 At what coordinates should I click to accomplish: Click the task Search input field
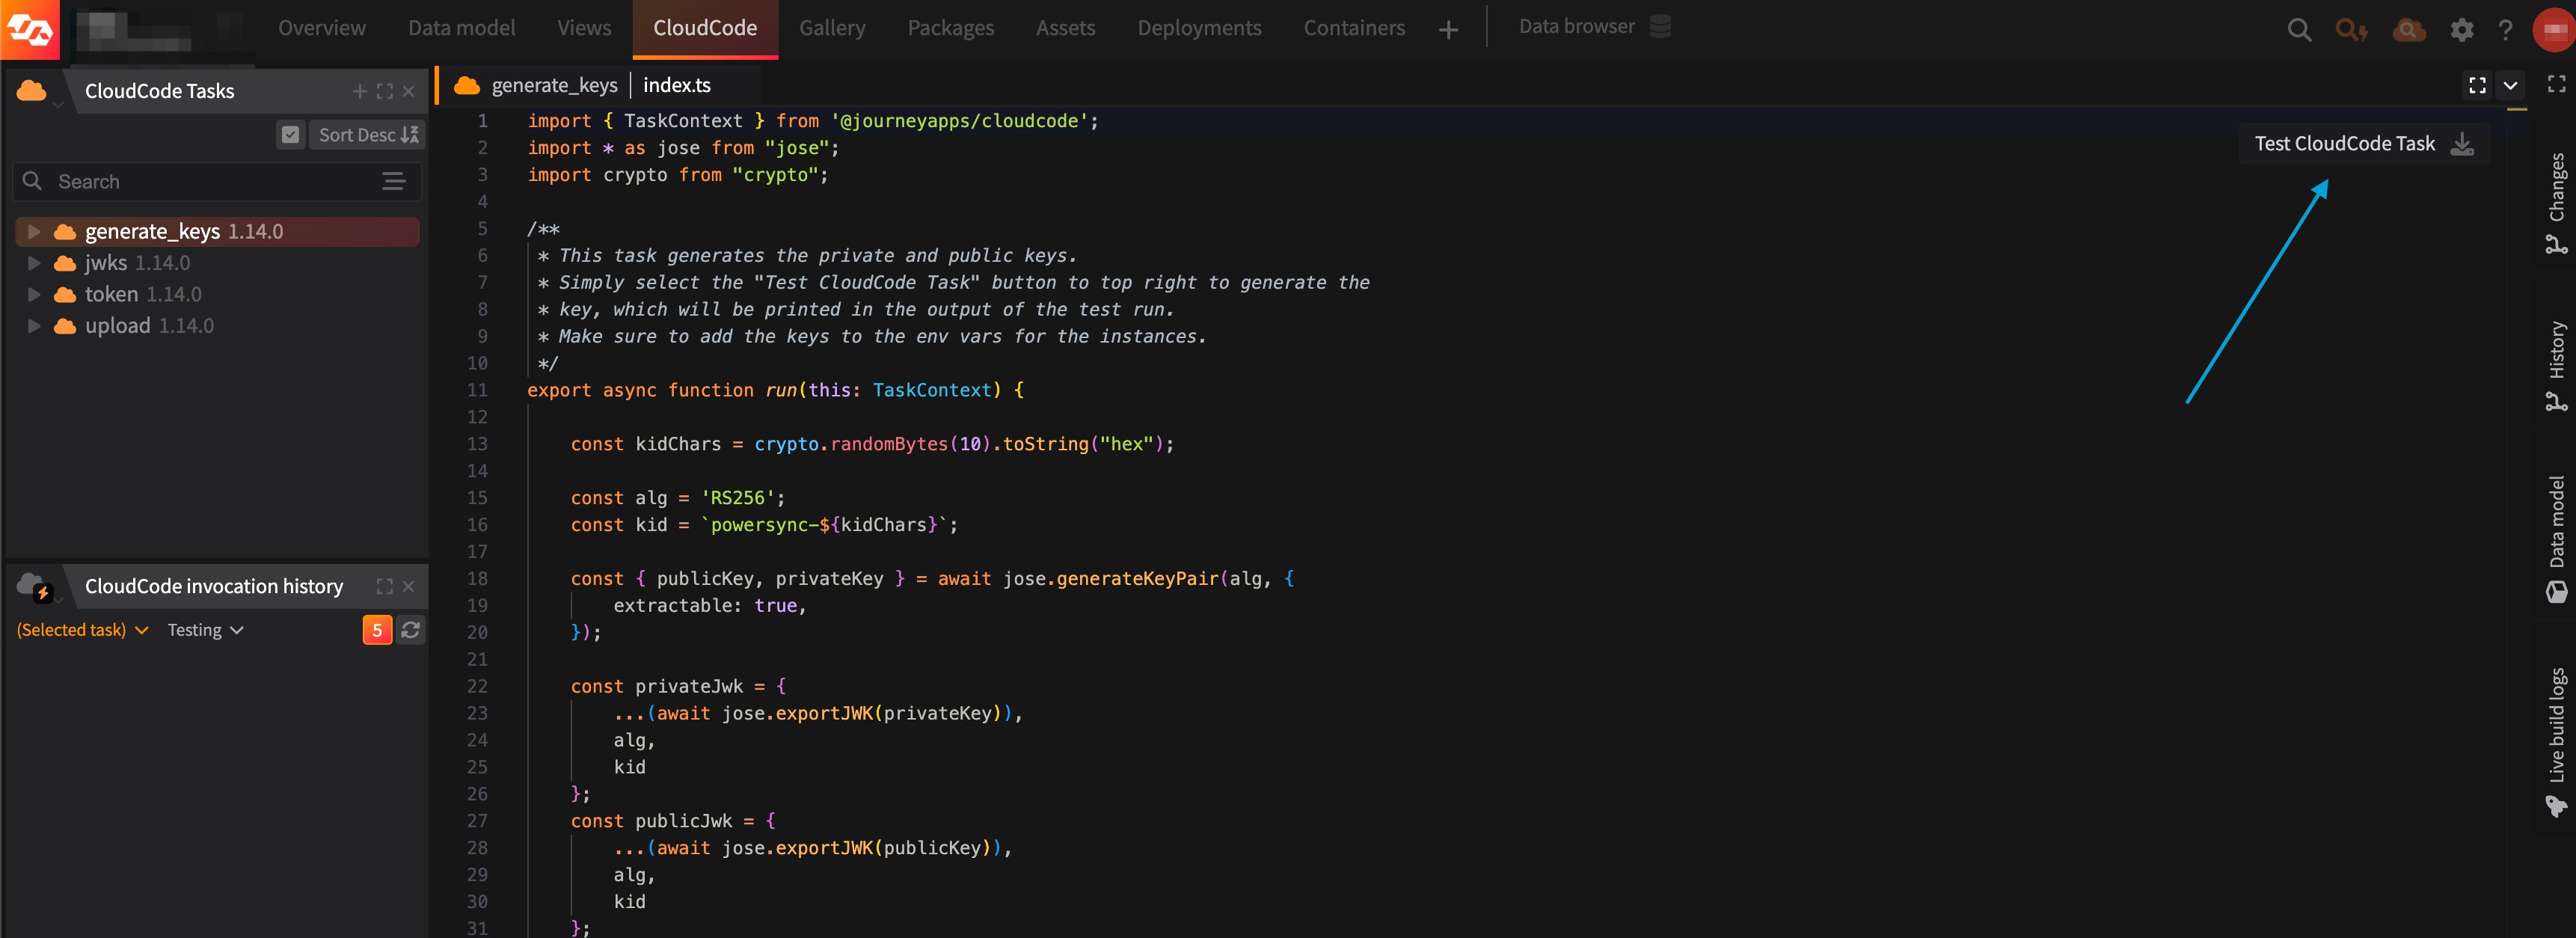[215, 182]
